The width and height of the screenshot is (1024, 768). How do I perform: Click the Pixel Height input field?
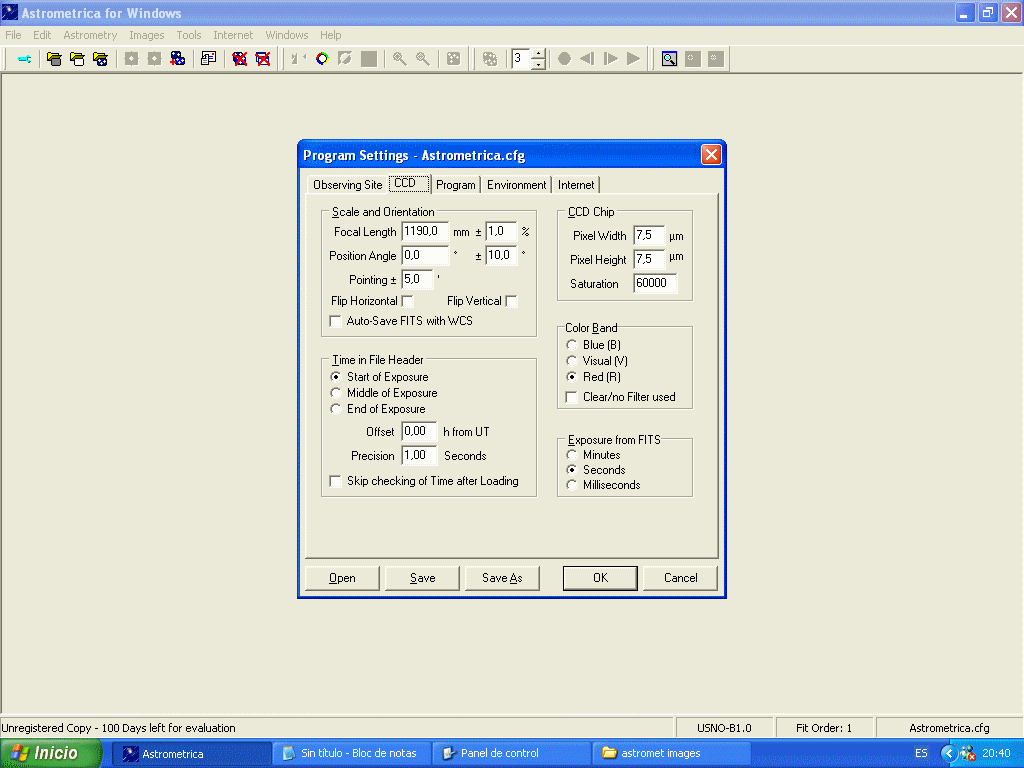pos(649,260)
